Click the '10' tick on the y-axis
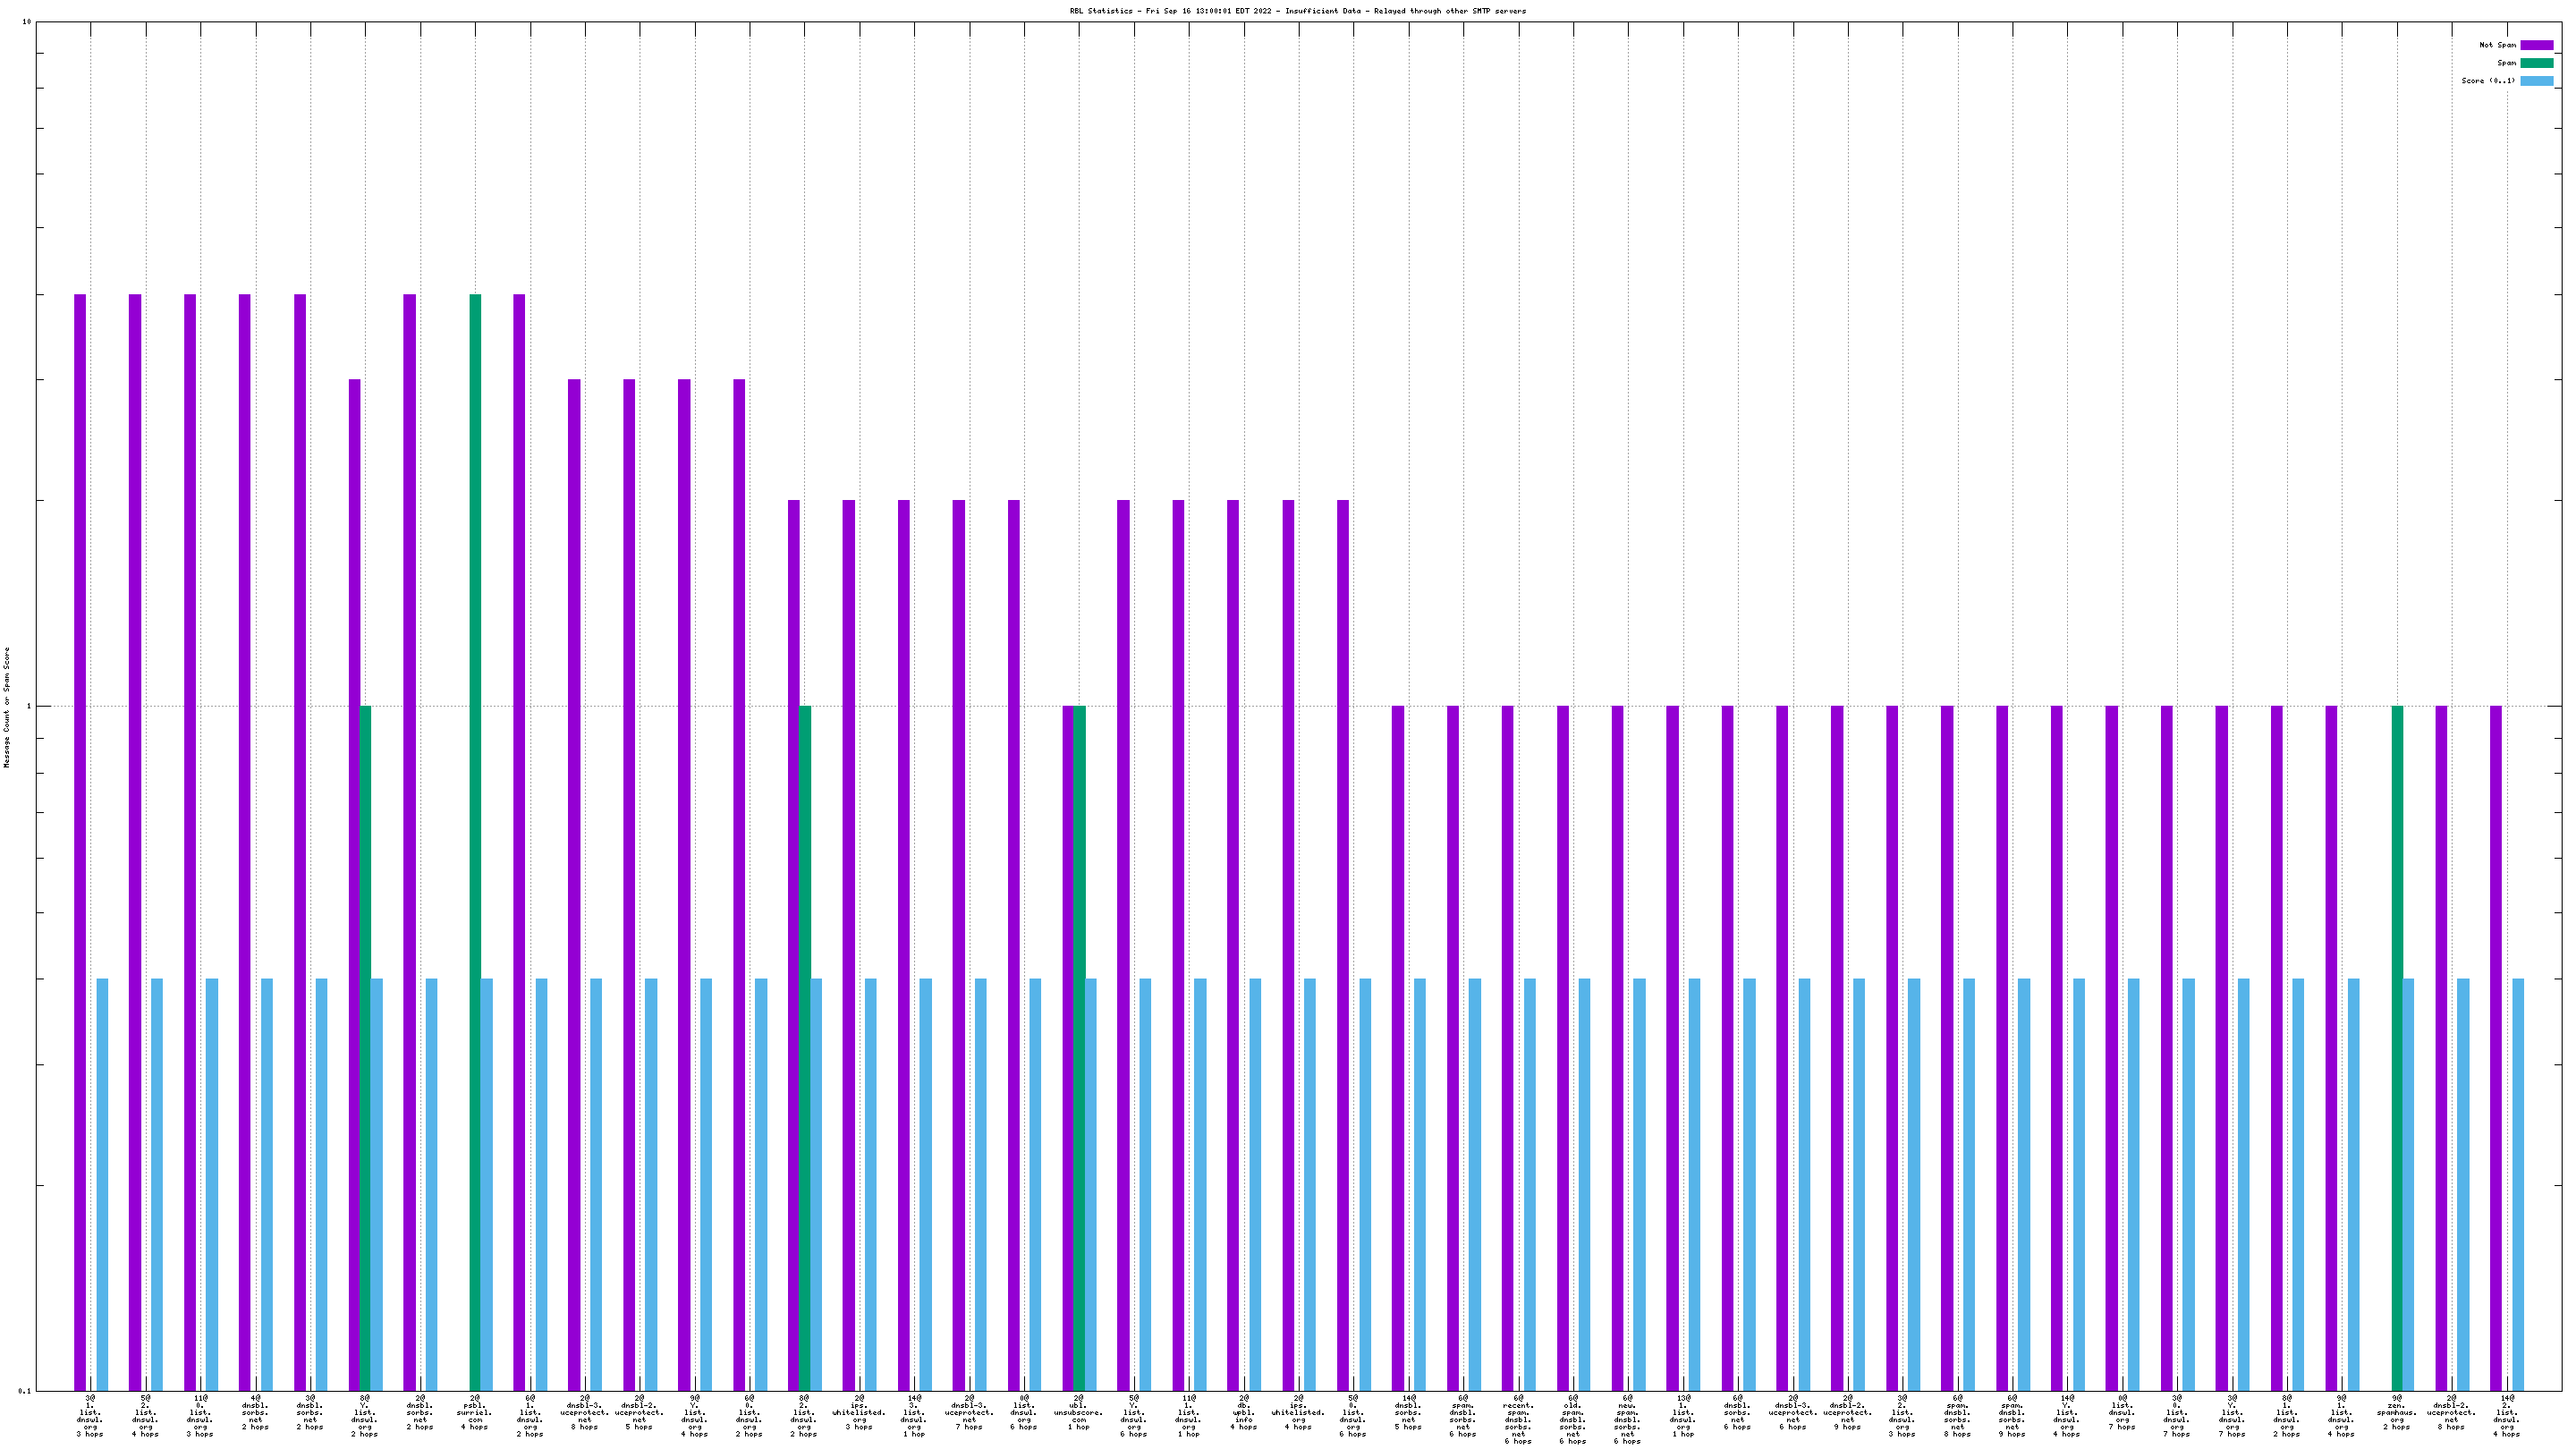 (27, 22)
